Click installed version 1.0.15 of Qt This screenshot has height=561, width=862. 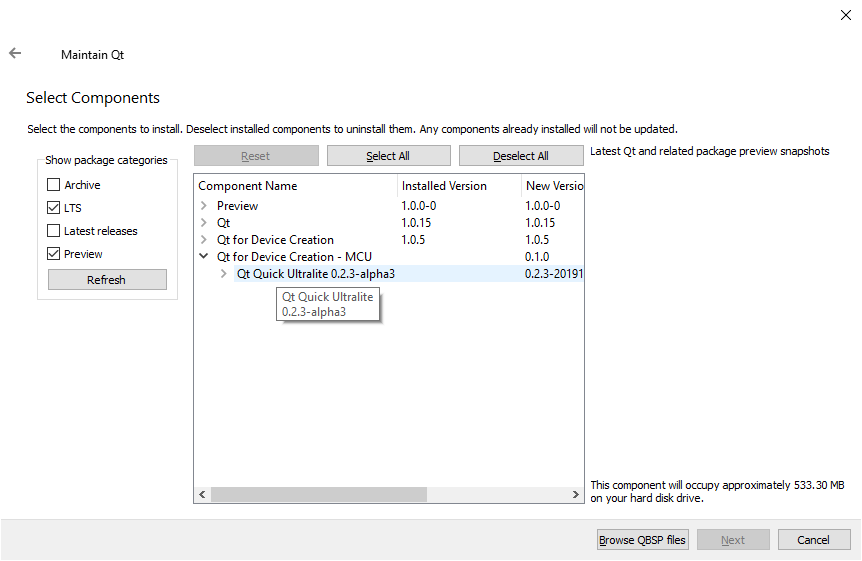pyautogui.click(x=416, y=223)
